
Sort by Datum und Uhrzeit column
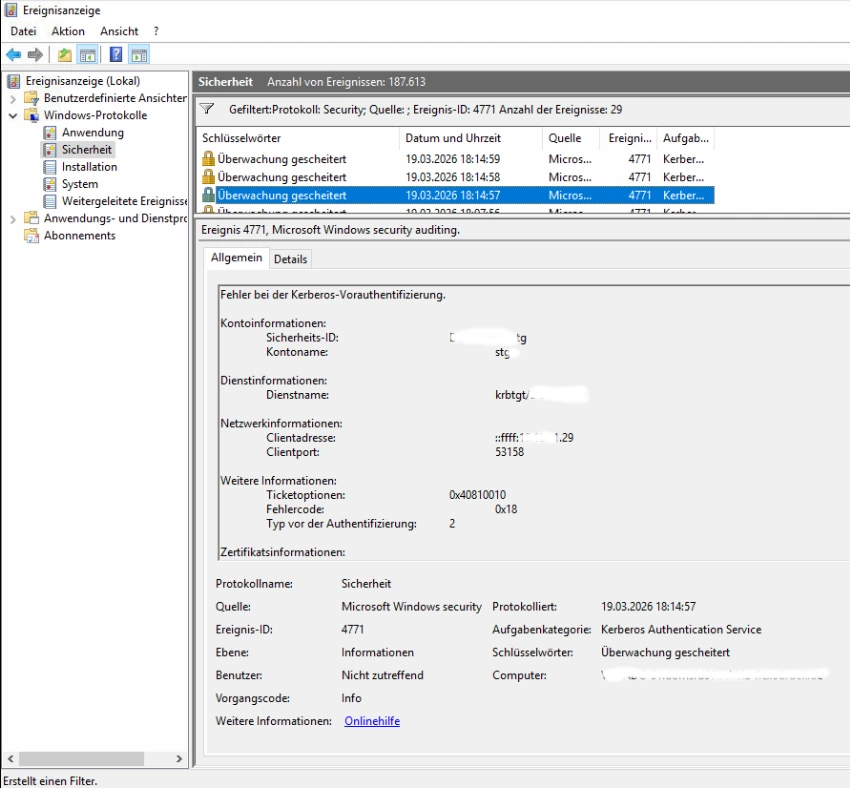click(471, 138)
